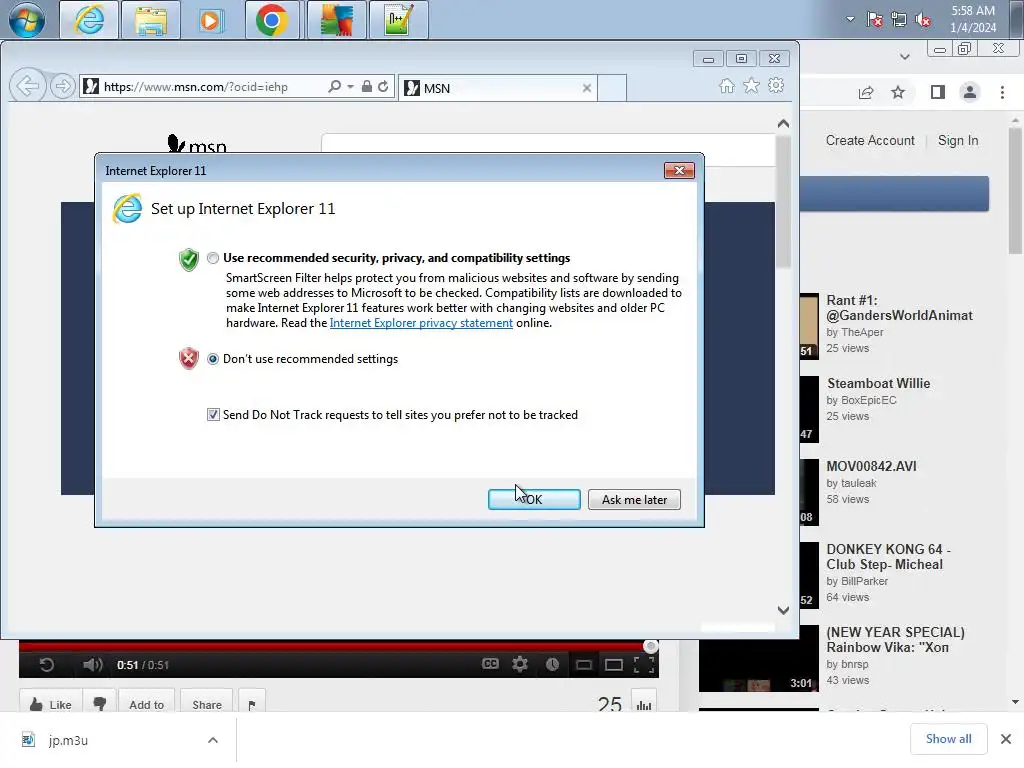Viewport: 1024px width, 768px height.
Task: Click Show all downloads button
Action: point(948,739)
